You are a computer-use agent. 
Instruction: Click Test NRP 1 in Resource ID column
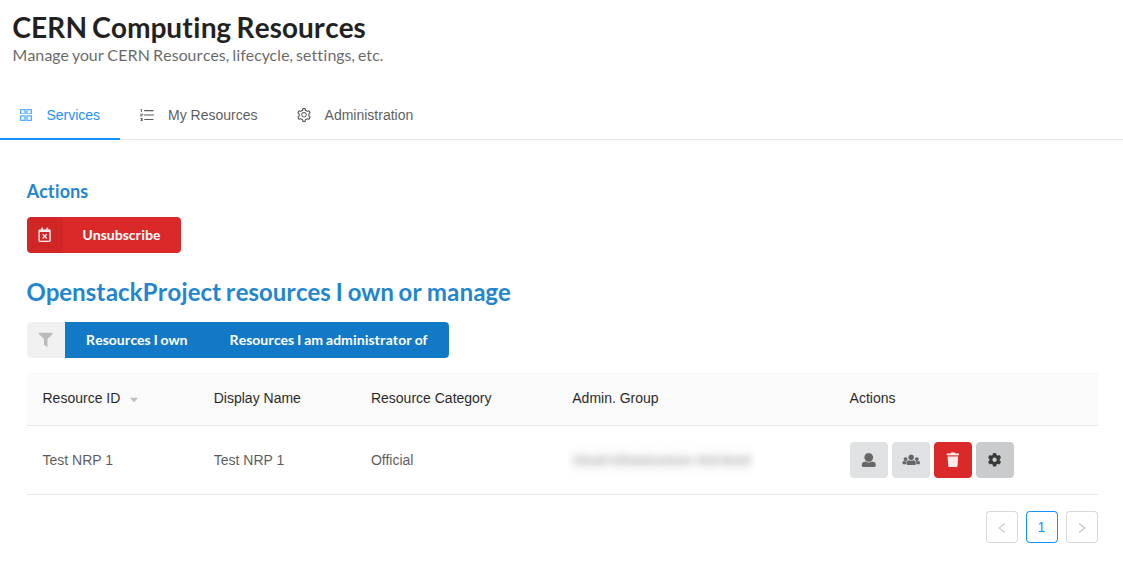pyautogui.click(x=77, y=460)
